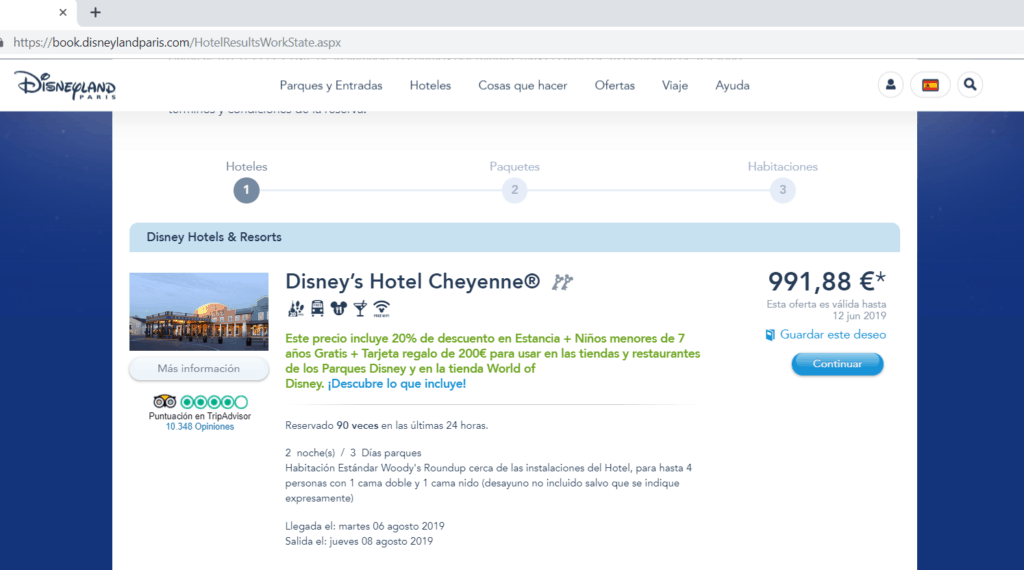Screen dimensions: 1024x570
Task: Open the Viaje menu
Action: tap(675, 86)
